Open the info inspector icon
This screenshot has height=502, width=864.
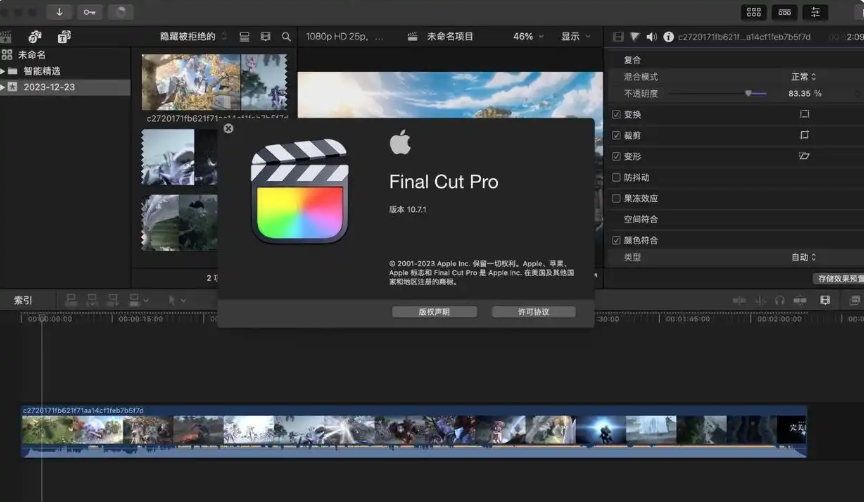(668, 37)
